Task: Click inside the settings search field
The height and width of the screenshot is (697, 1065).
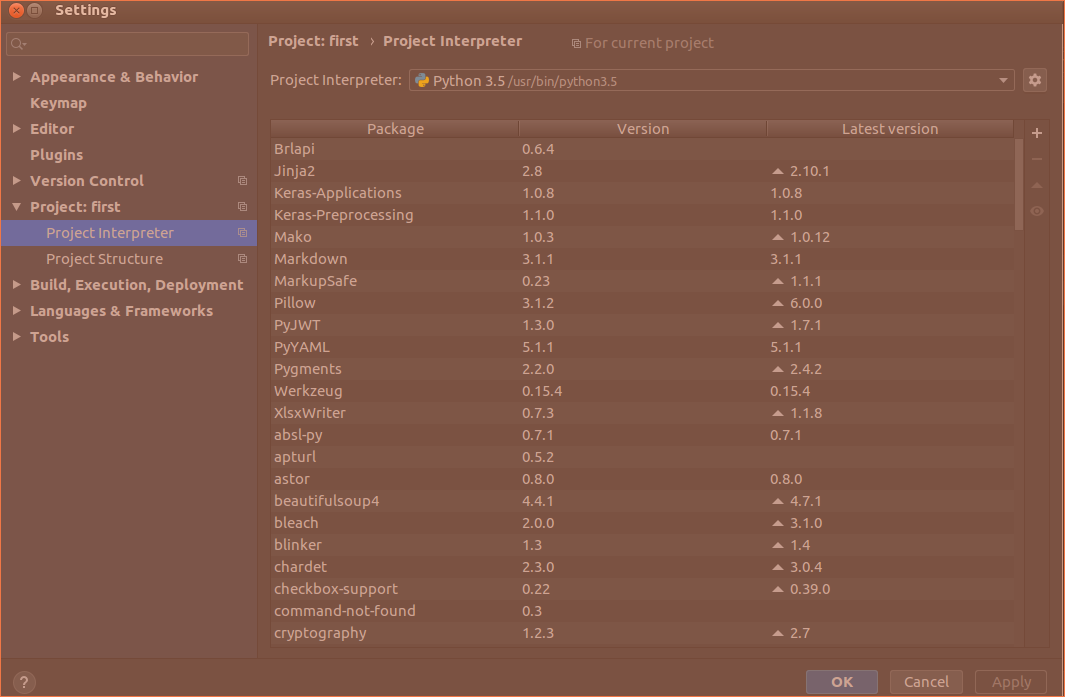Action: point(128,44)
